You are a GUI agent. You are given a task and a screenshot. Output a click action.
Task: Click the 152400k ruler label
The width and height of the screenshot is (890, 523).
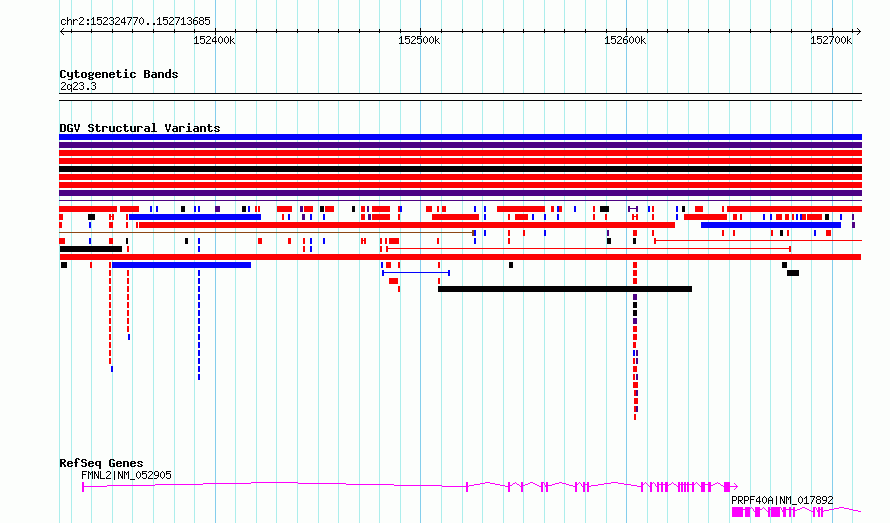[x=214, y=40]
